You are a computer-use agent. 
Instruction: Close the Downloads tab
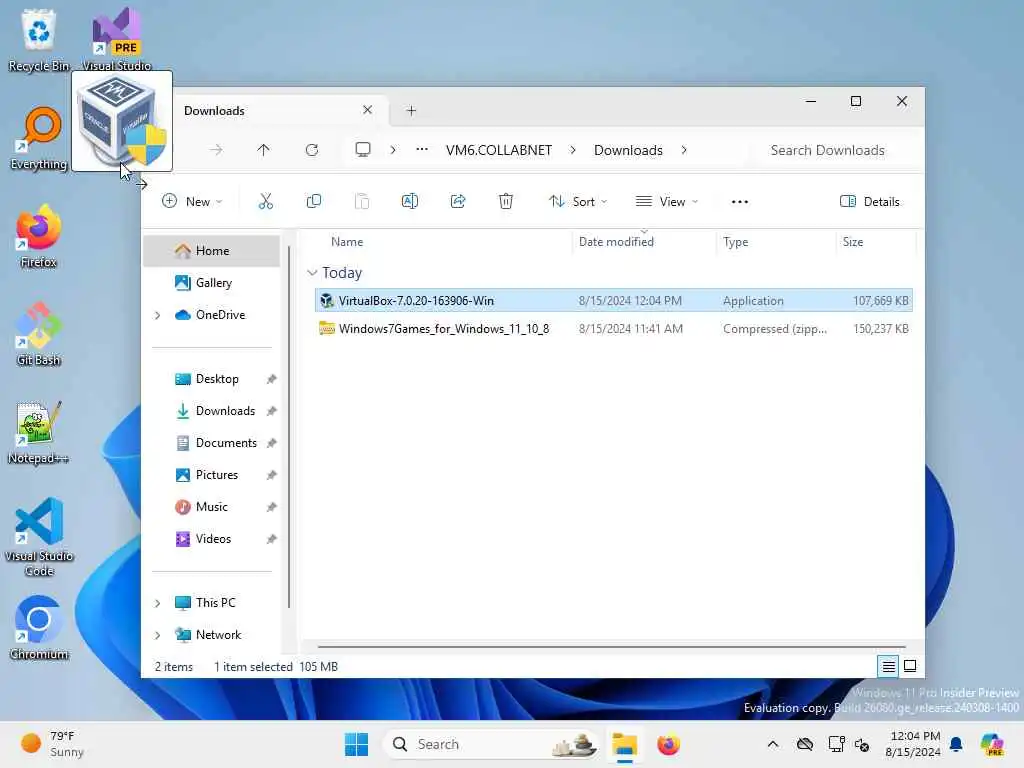[368, 110]
